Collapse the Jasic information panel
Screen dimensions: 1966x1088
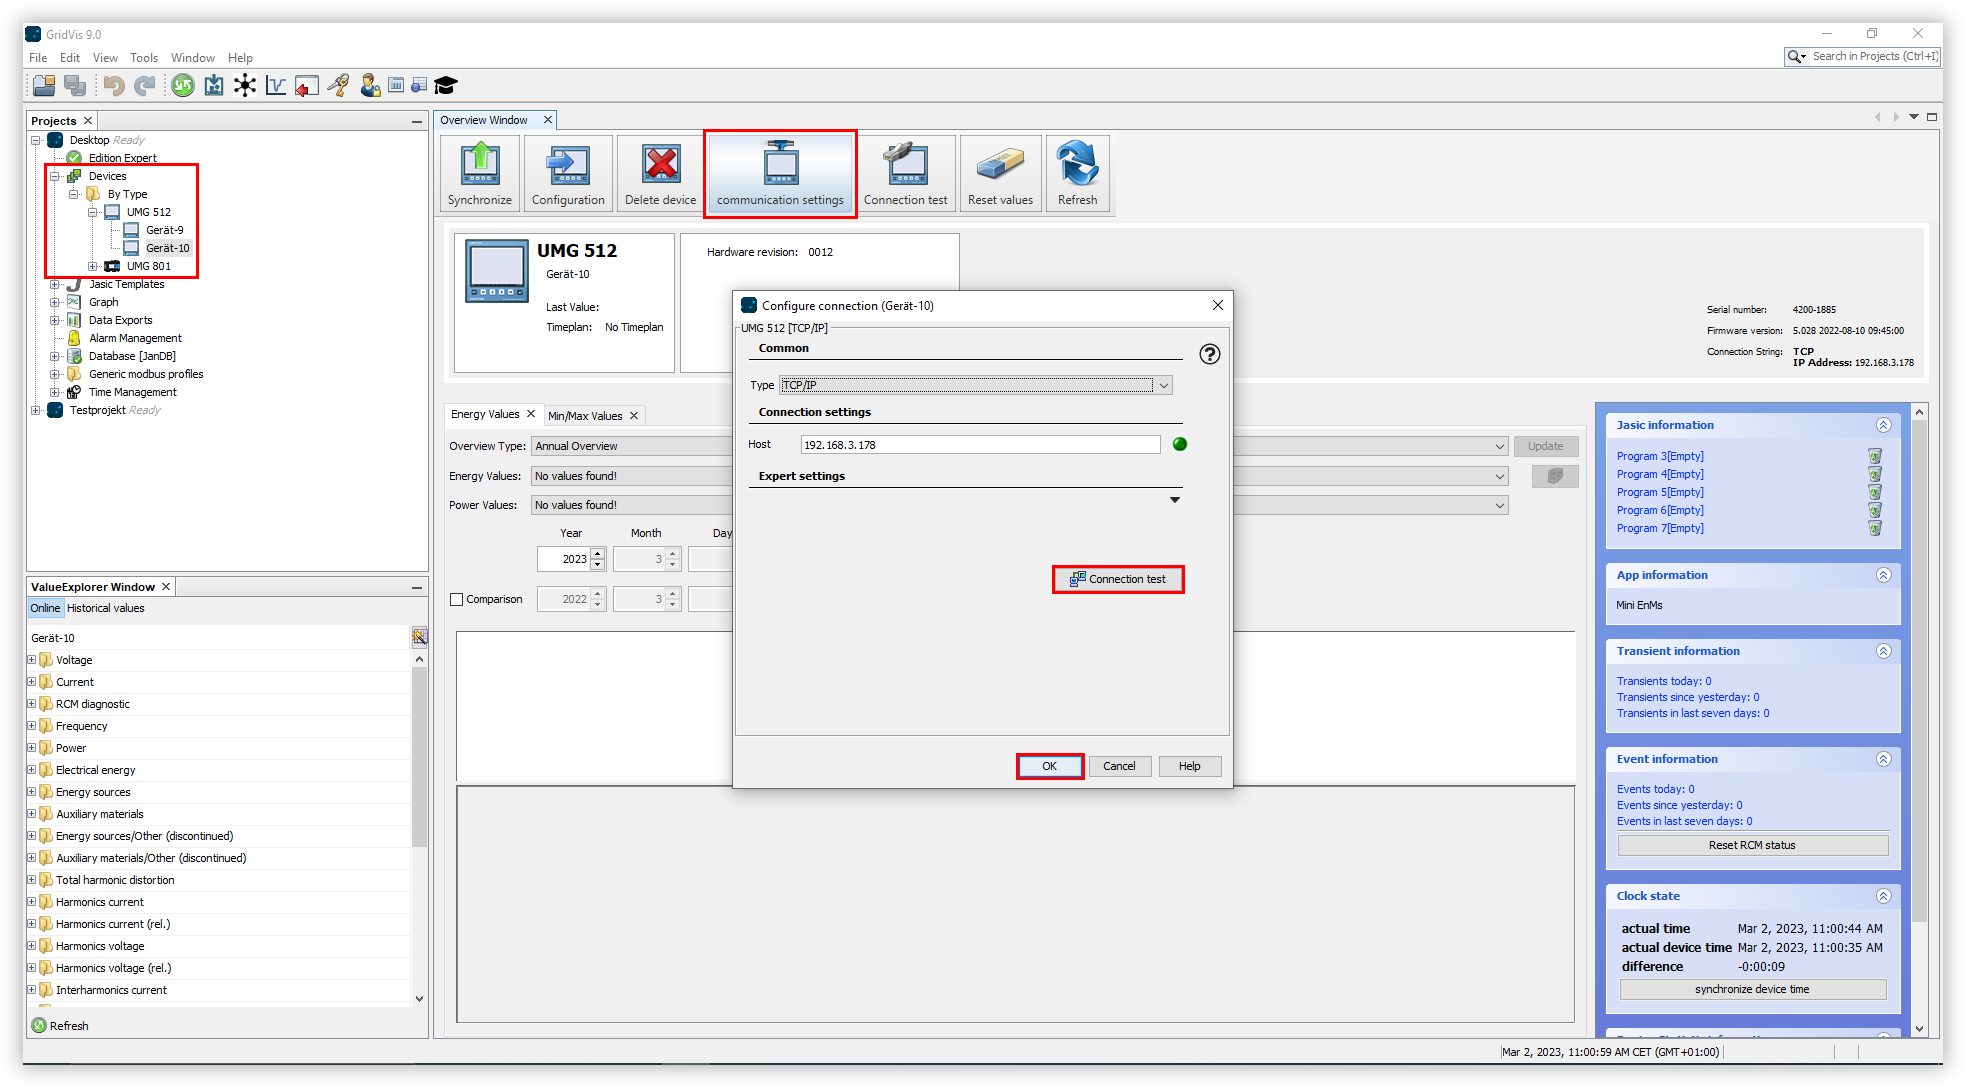pos(1884,424)
